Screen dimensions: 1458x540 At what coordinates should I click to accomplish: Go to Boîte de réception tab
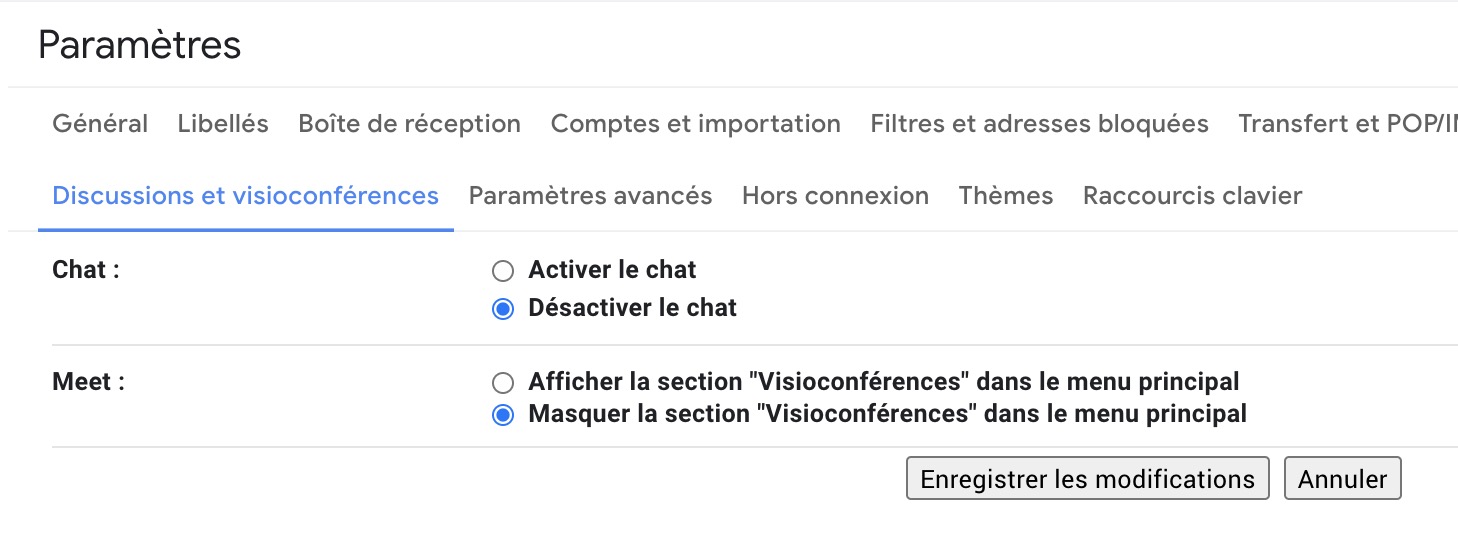pos(409,124)
